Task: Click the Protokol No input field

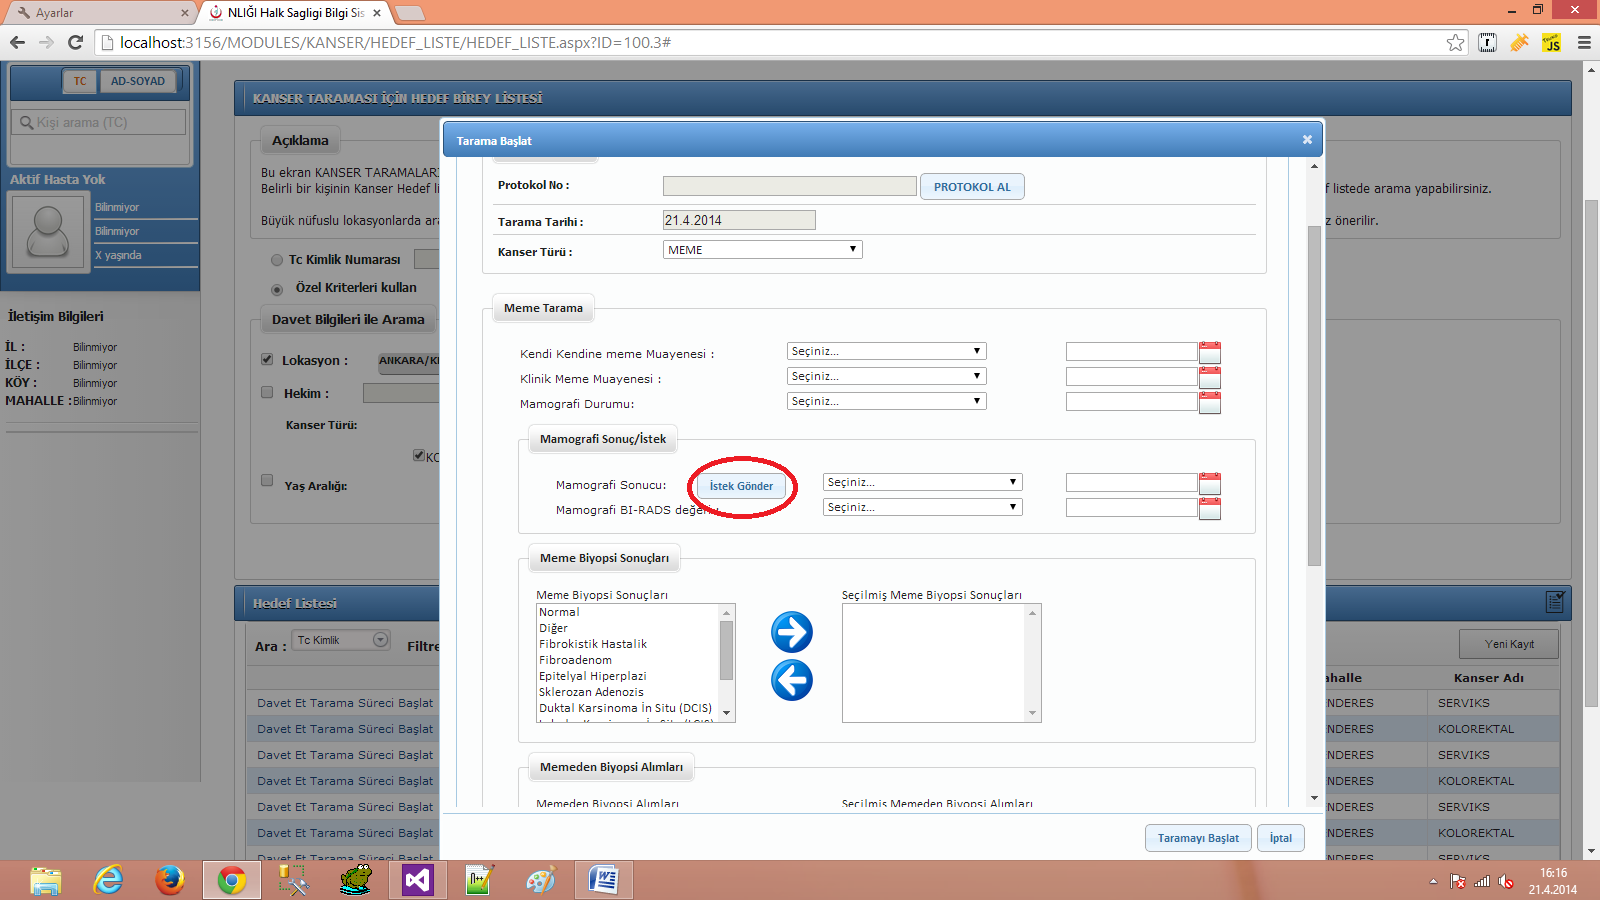Action: tap(789, 186)
